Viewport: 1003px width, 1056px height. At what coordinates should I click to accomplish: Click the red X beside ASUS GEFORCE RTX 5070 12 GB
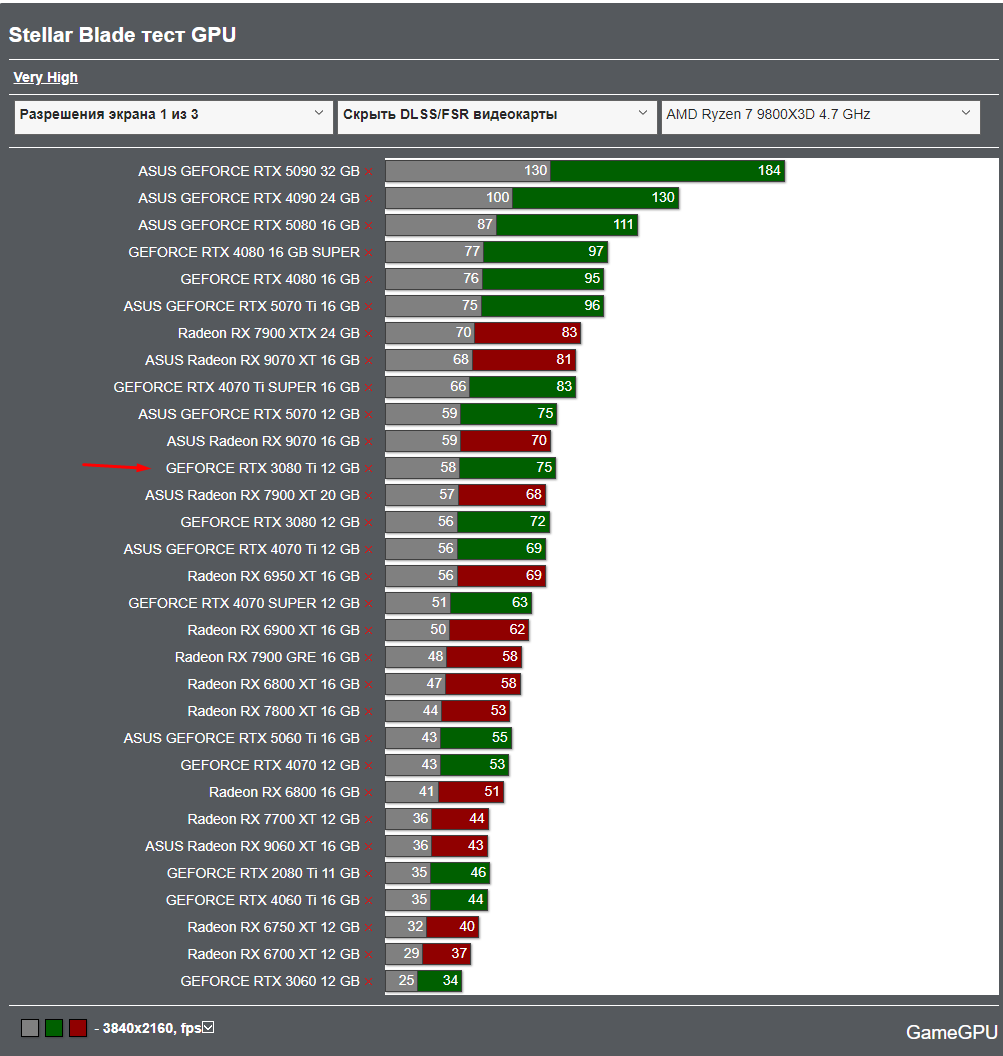click(369, 415)
